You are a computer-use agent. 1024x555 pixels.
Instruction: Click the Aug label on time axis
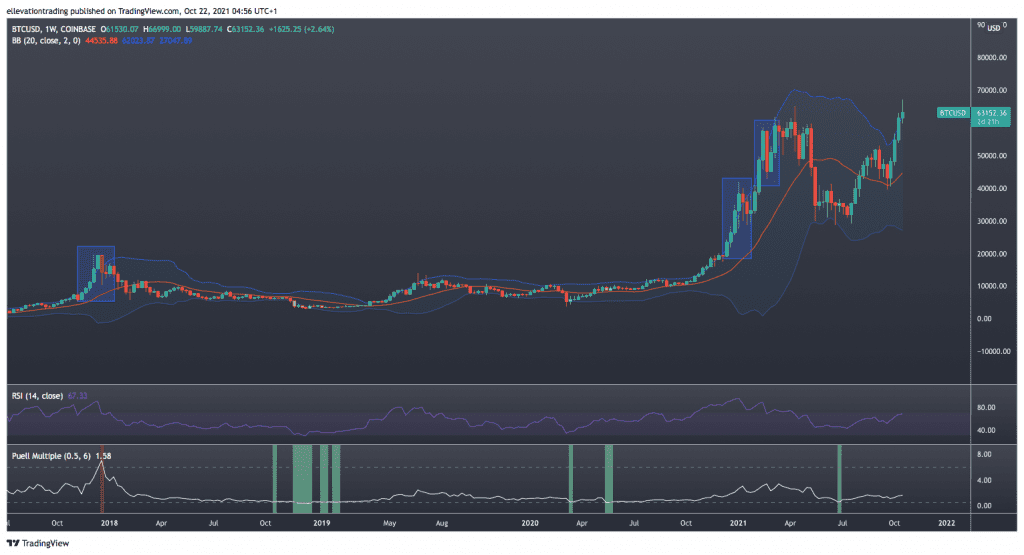(442, 523)
